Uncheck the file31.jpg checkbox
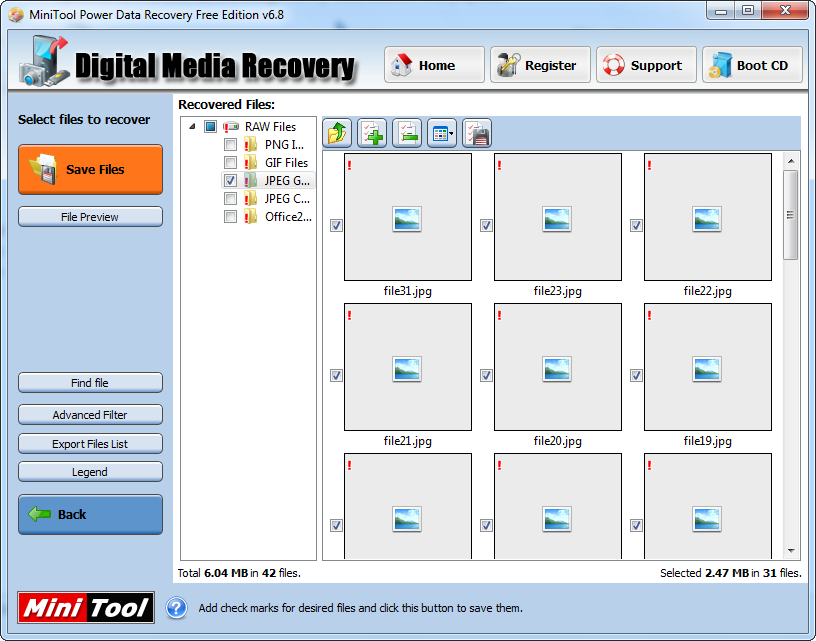Screen dimensions: 816x641 [336, 225]
